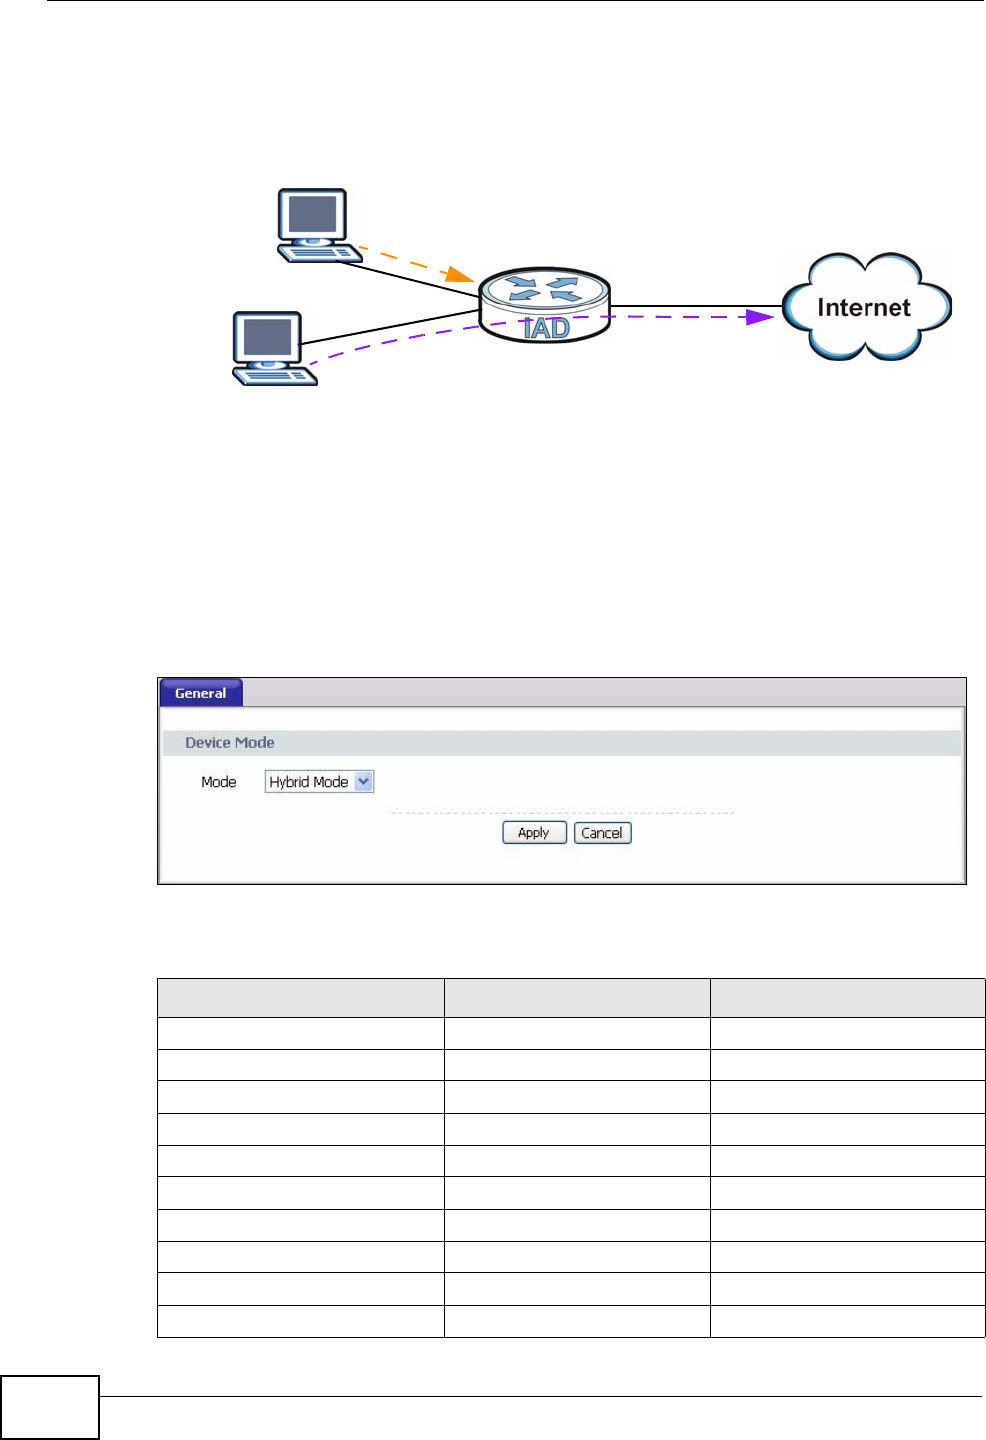Screen dimensions: 986x1440
Task: Open the Hybrid Mode dropdown
Action: (319, 782)
